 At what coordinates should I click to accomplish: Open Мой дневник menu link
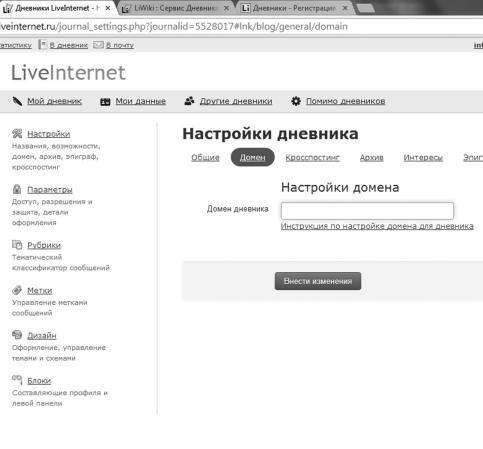click(x=54, y=101)
